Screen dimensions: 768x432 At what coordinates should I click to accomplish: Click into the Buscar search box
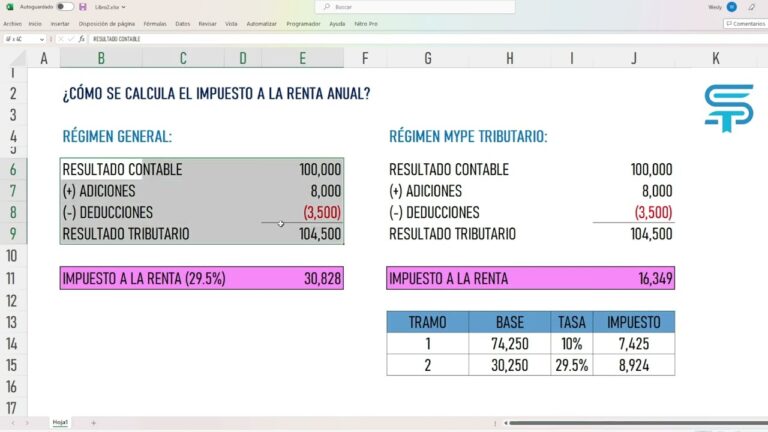pos(415,7)
